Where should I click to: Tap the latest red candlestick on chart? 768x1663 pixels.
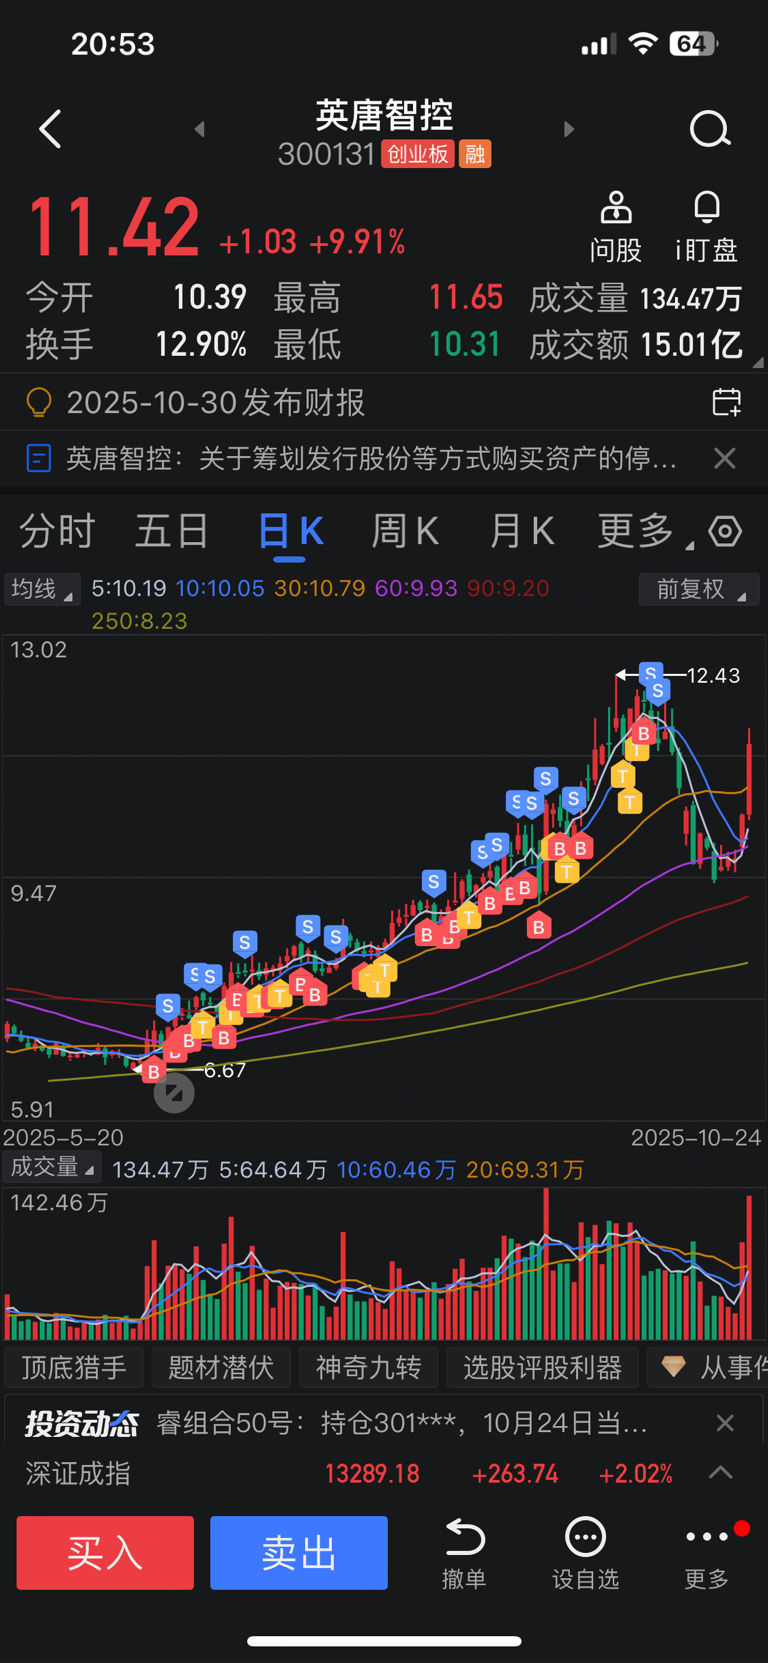tap(749, 772)
